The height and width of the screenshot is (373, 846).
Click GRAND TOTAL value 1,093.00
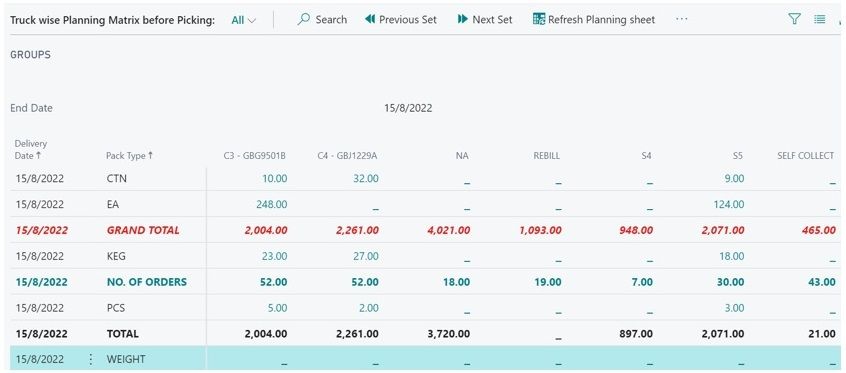(x=541, y=230)
